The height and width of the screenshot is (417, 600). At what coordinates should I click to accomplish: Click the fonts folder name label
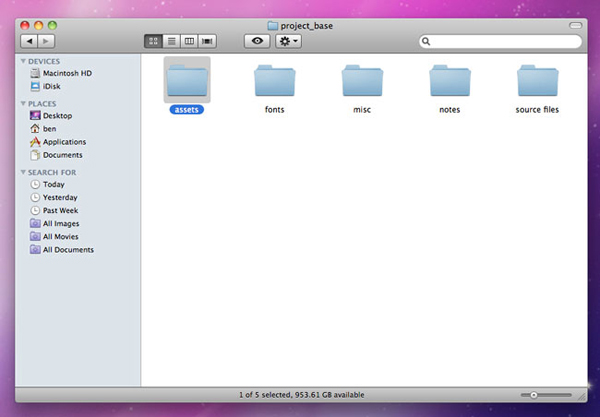(x=275, y=110)
